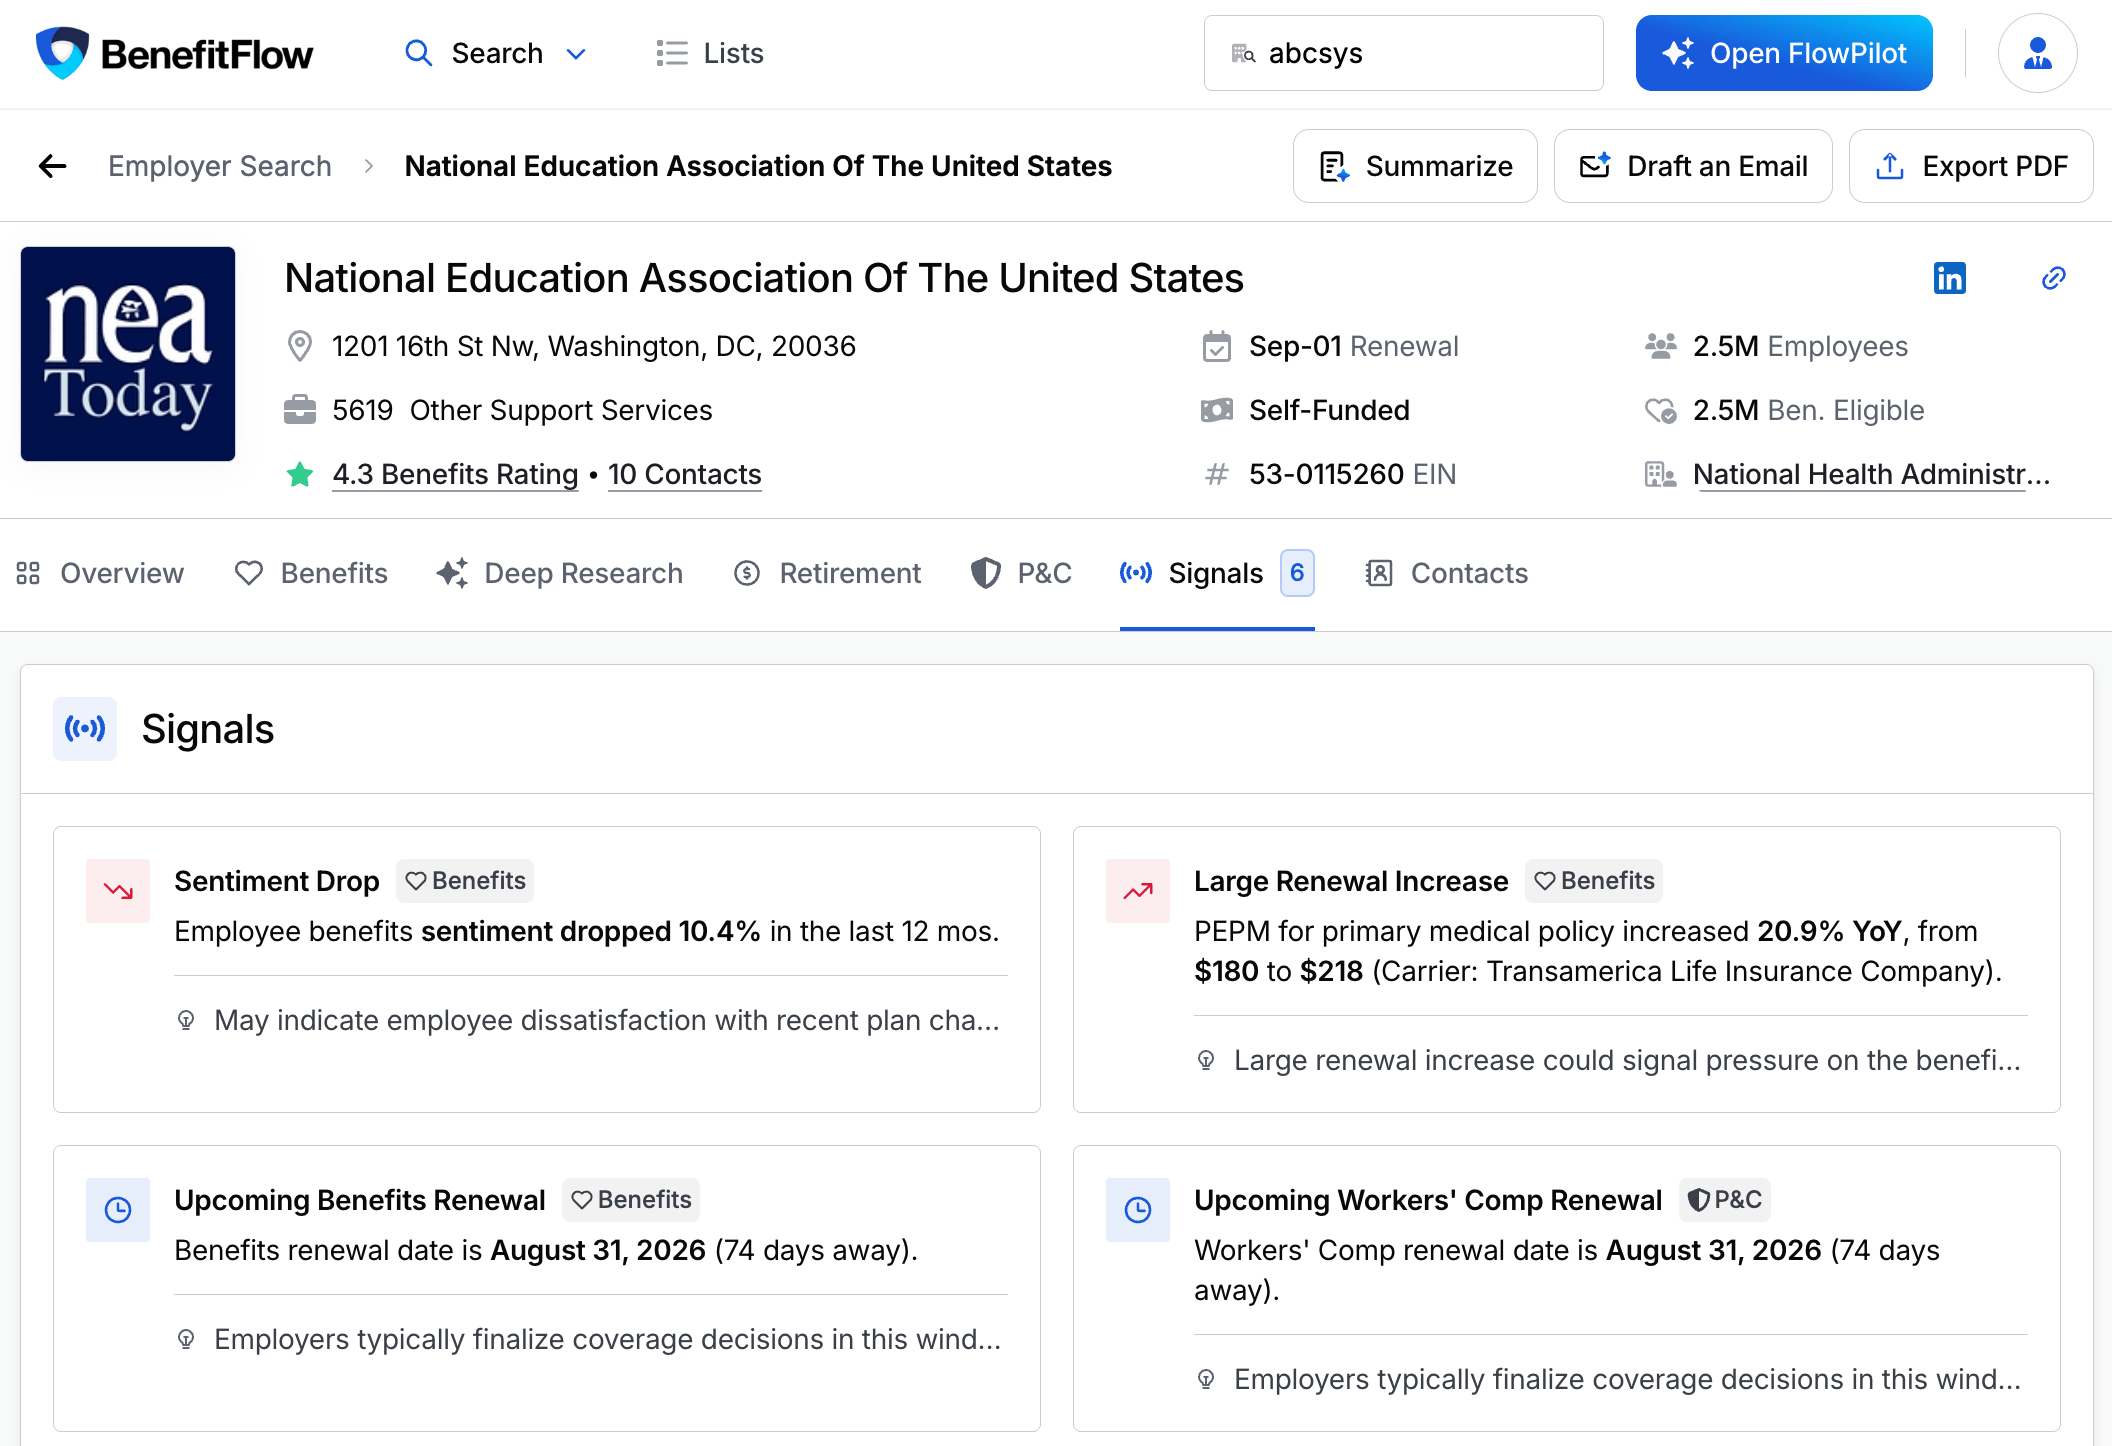Return to Employer Search breadcrumb
The image size is (2112, 1446).
[220, 166]
